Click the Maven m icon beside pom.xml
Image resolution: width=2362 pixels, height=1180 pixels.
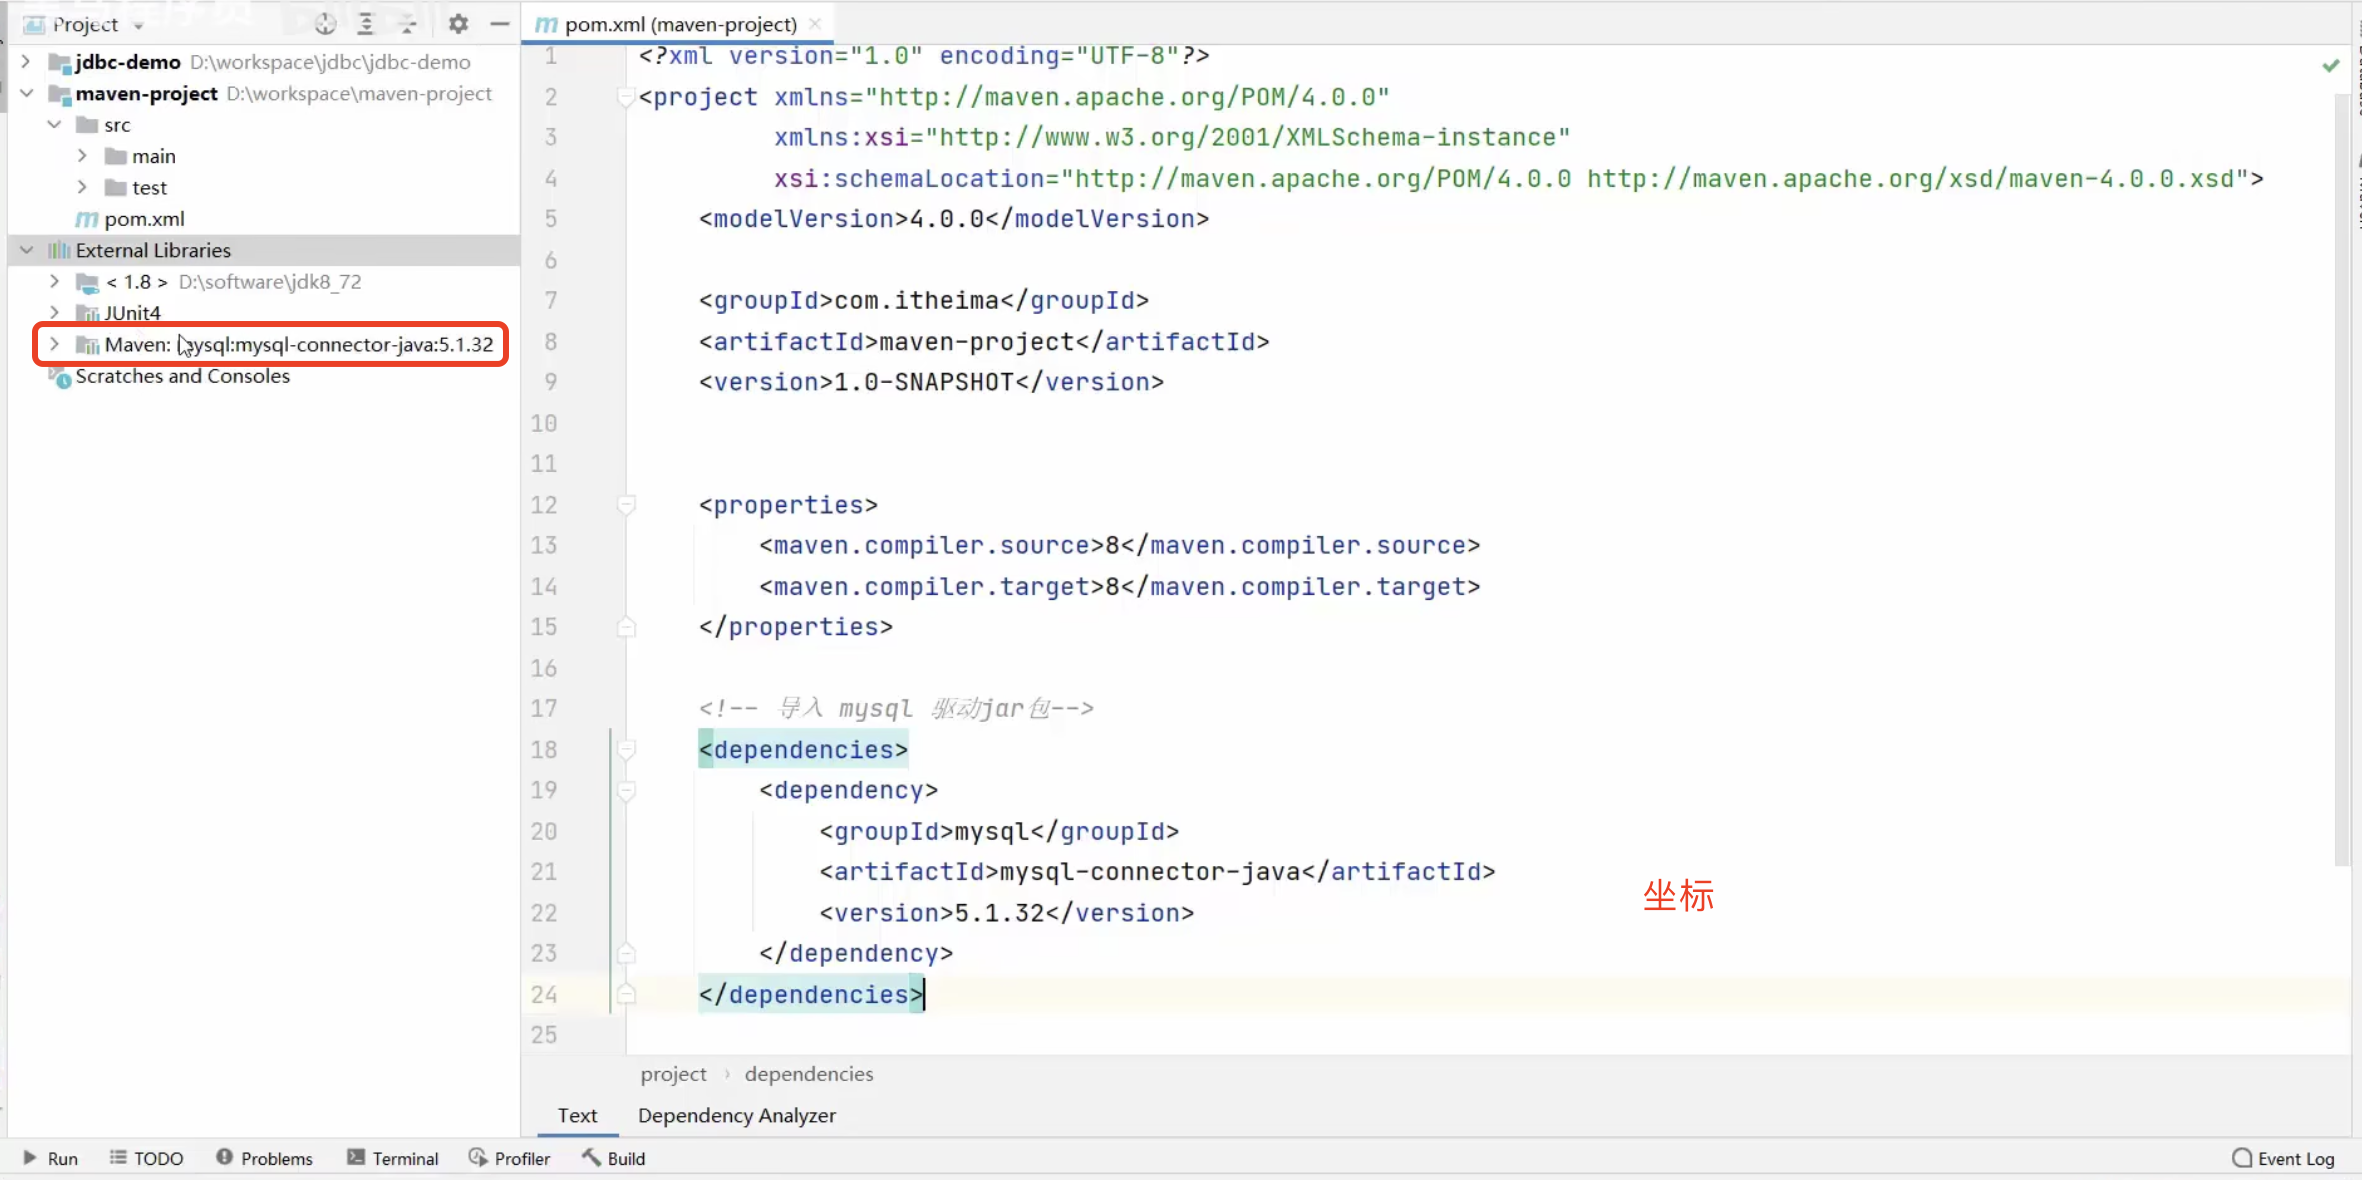[x=87, y=219]
